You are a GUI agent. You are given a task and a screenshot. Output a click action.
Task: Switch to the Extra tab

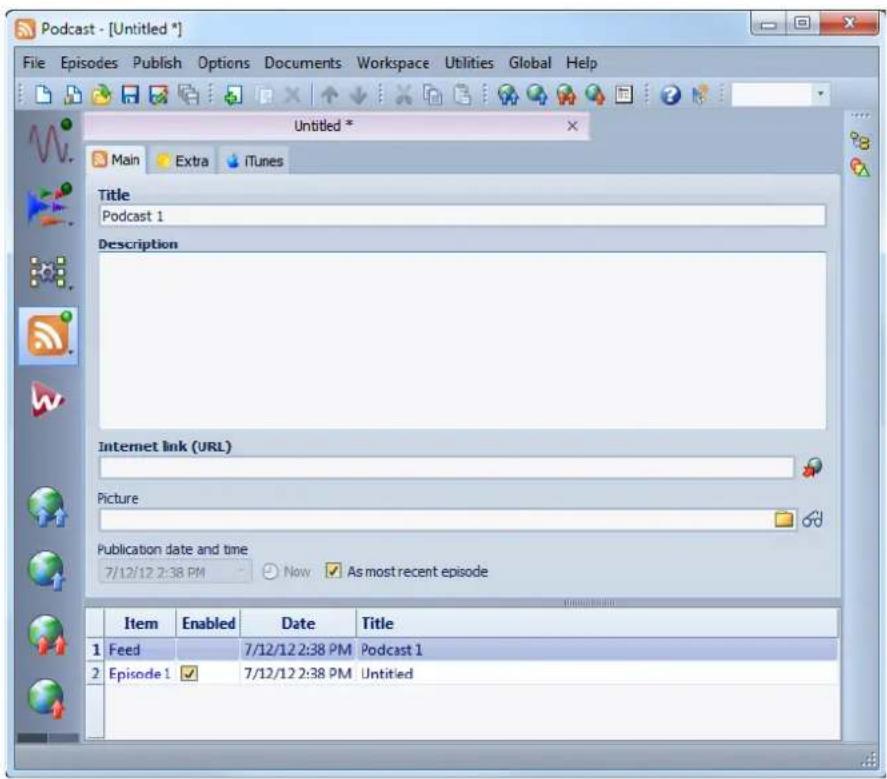point(183,161)
